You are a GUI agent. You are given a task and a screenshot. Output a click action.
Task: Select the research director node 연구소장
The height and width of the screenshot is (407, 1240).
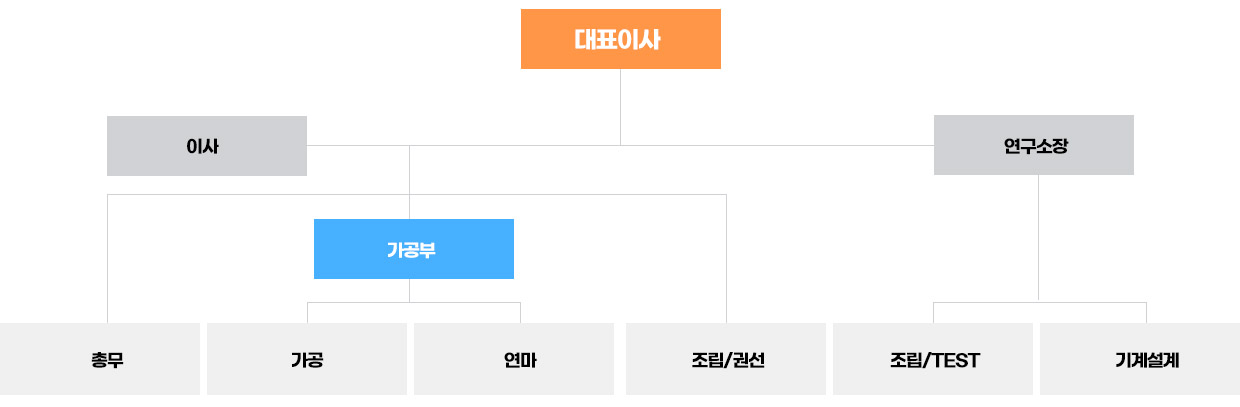(1034, 145)
